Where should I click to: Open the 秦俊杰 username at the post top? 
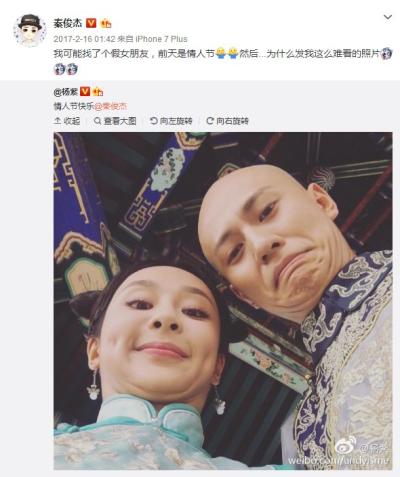68,23
